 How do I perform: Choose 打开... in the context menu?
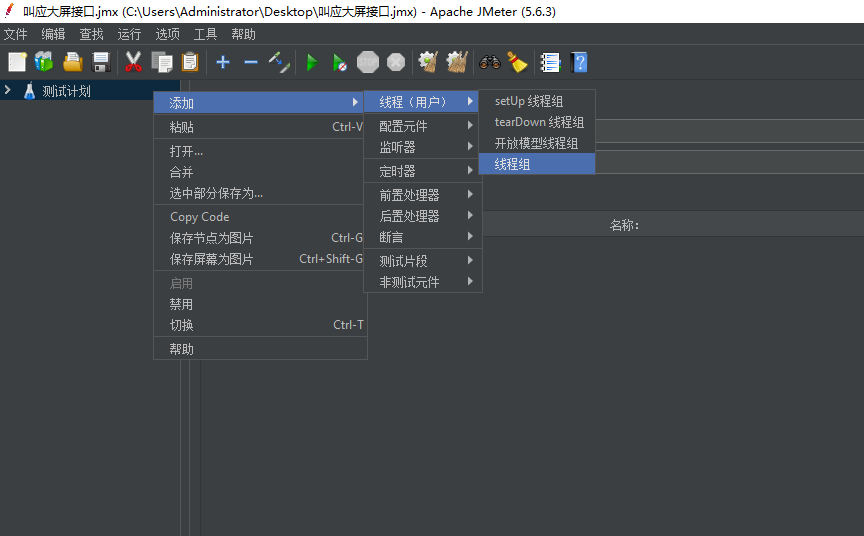click(259, 151)
